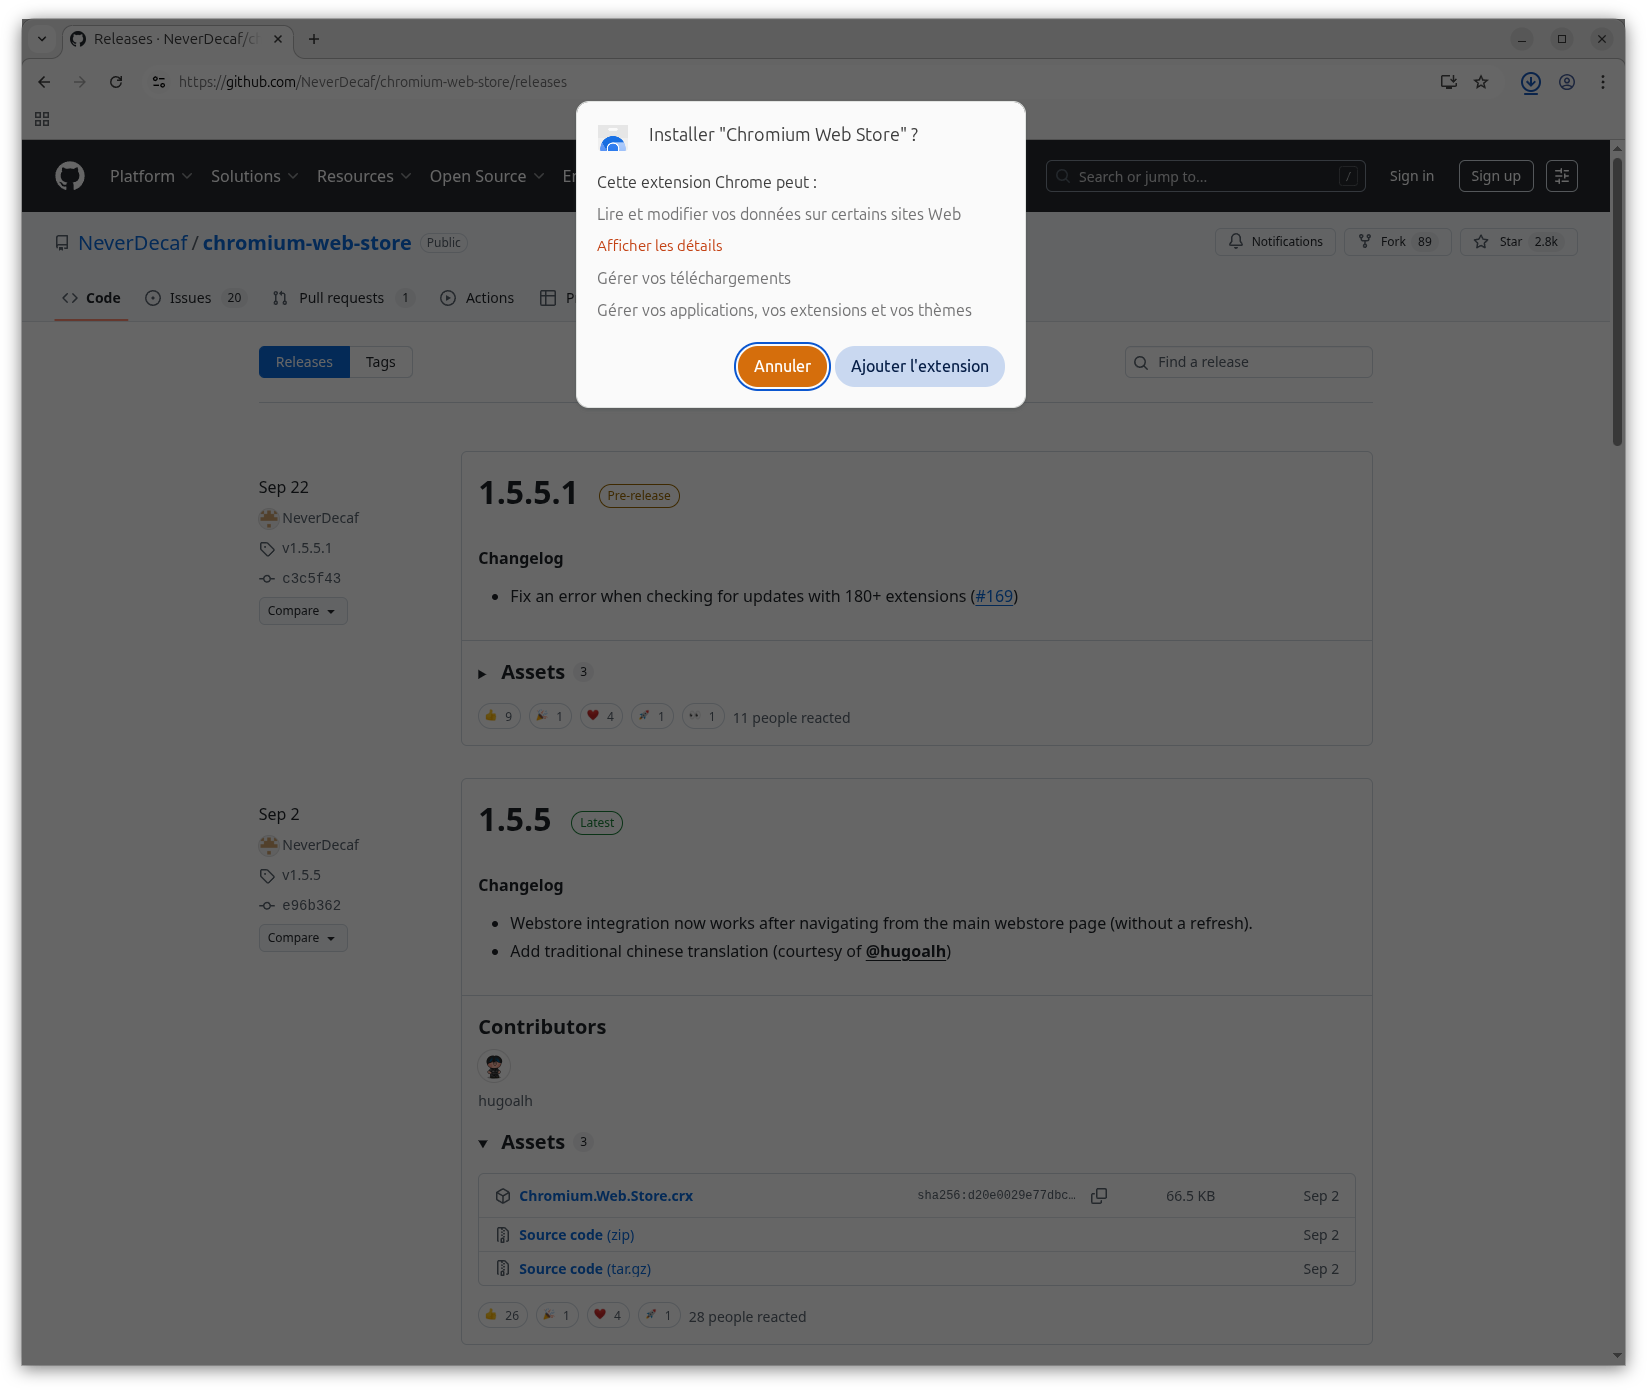Toggle thumbs up reaction on 1.5.5 release
Screen dimensions: 1647x1390
tap(502, 1315)
